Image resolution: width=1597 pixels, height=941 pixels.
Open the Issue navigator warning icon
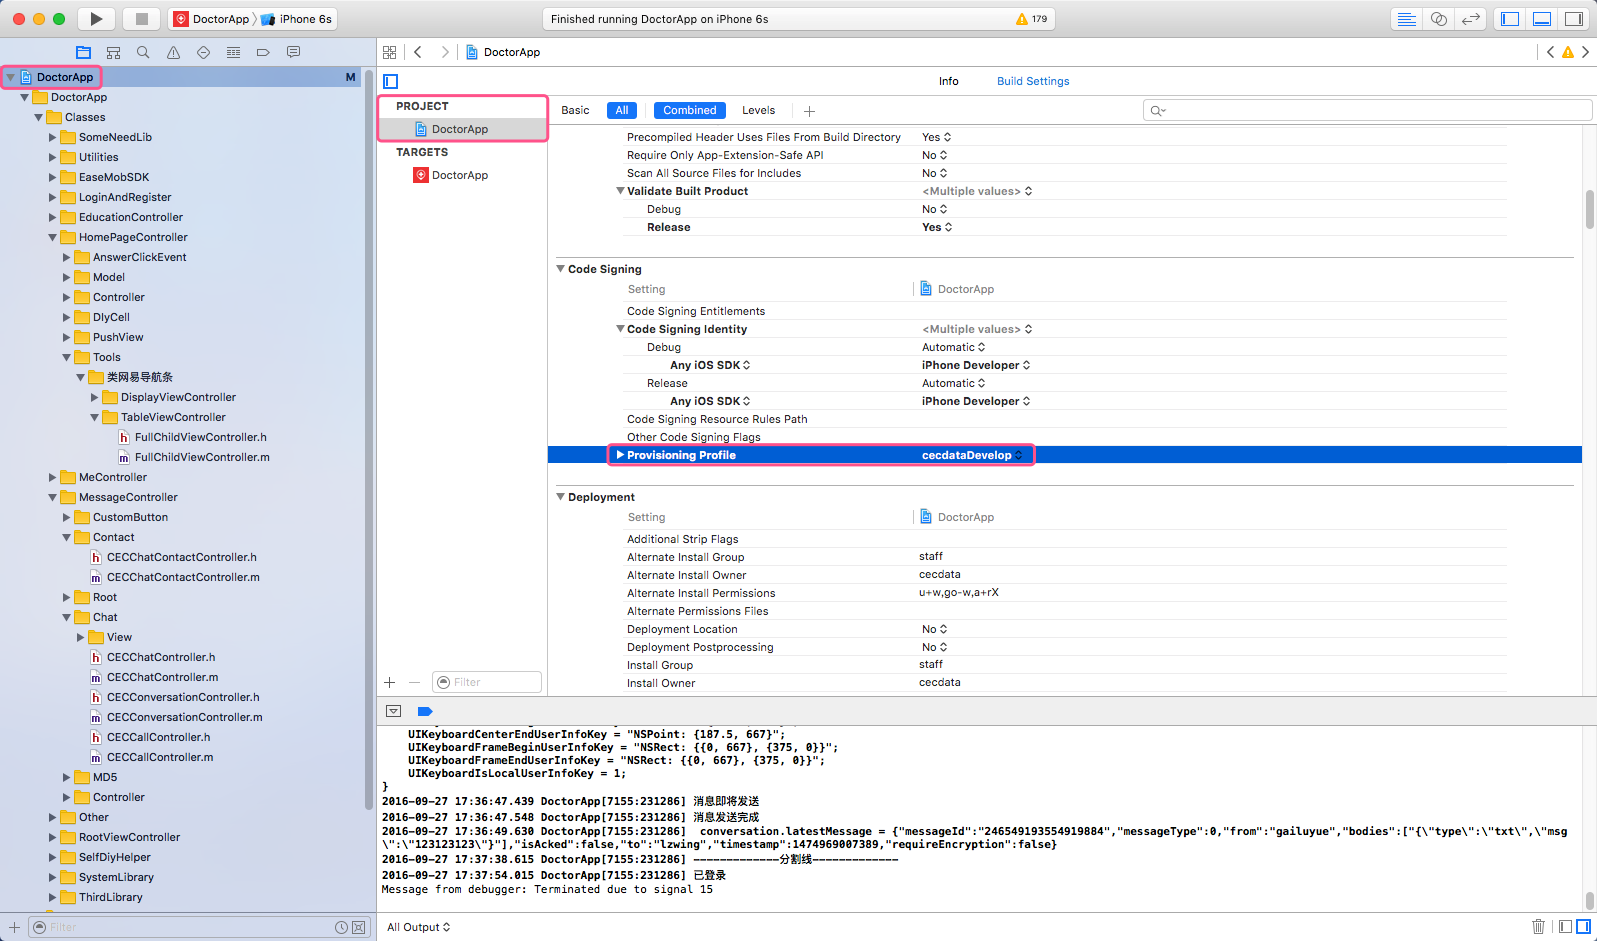(173, 52)
